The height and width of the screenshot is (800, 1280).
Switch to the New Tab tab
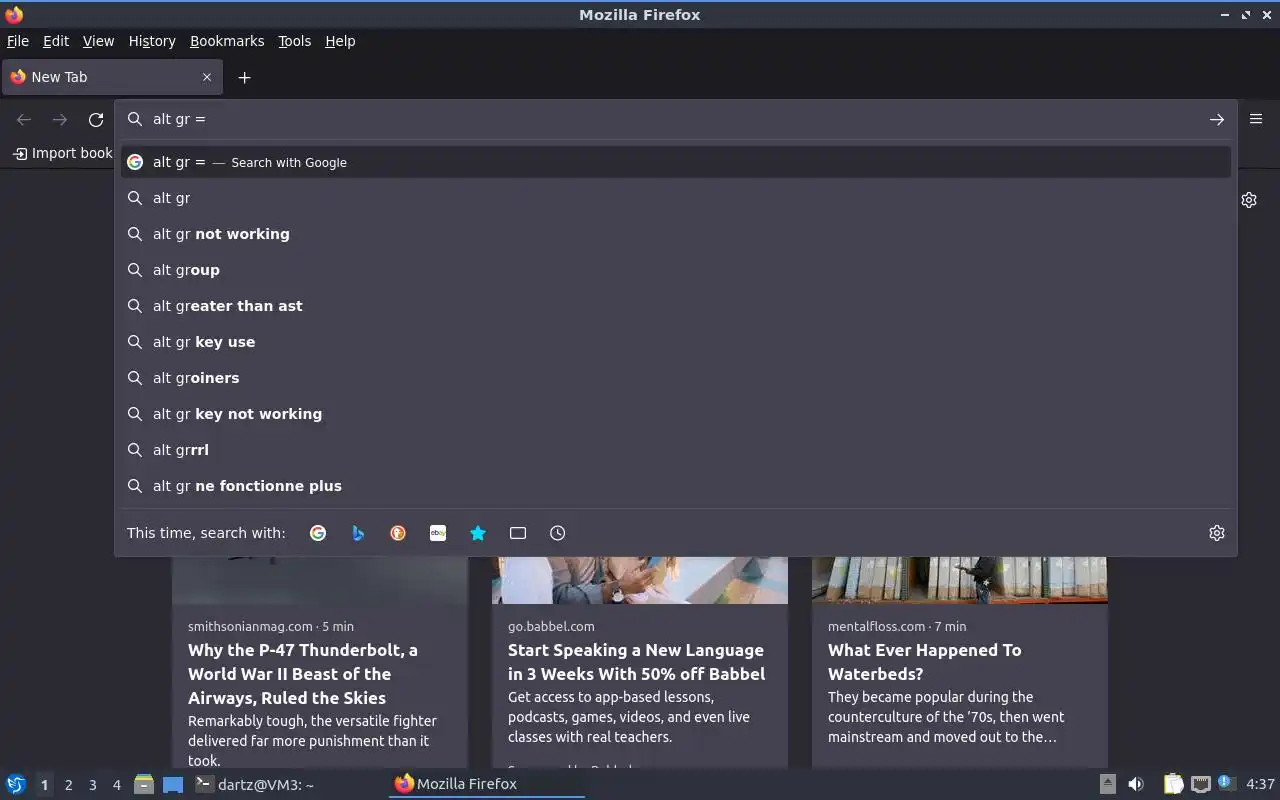111,77
